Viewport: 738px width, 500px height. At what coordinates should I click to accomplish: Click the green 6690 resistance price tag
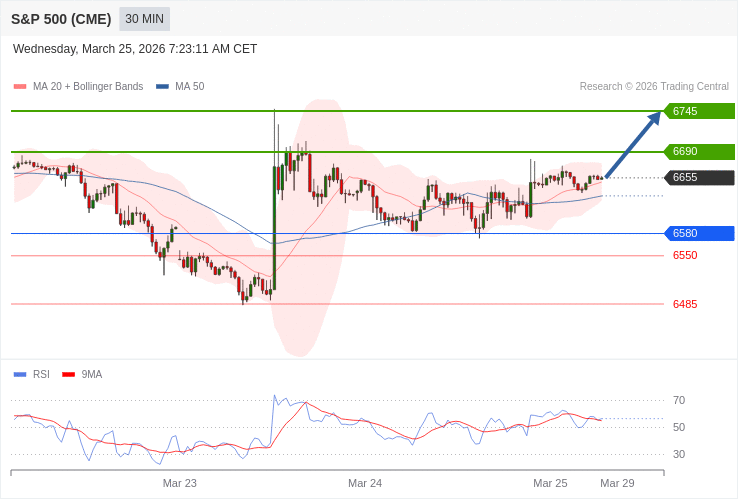tap(699, 152)
